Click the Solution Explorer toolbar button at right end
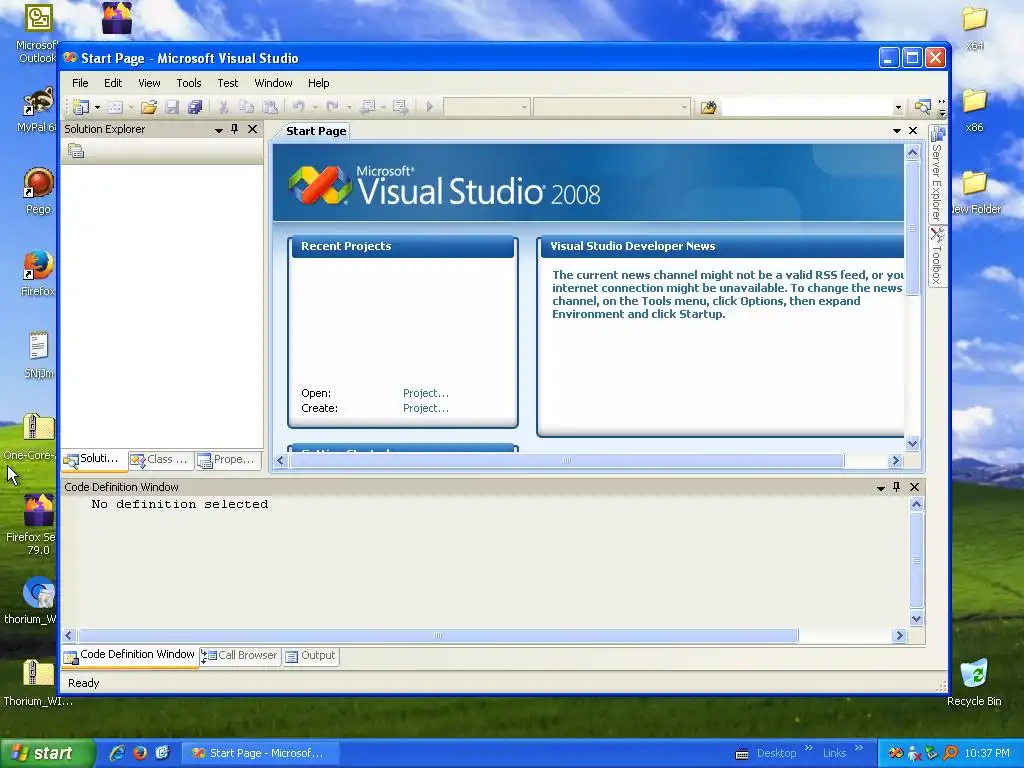Viewport: 1024px width, 768px height. 922,107
